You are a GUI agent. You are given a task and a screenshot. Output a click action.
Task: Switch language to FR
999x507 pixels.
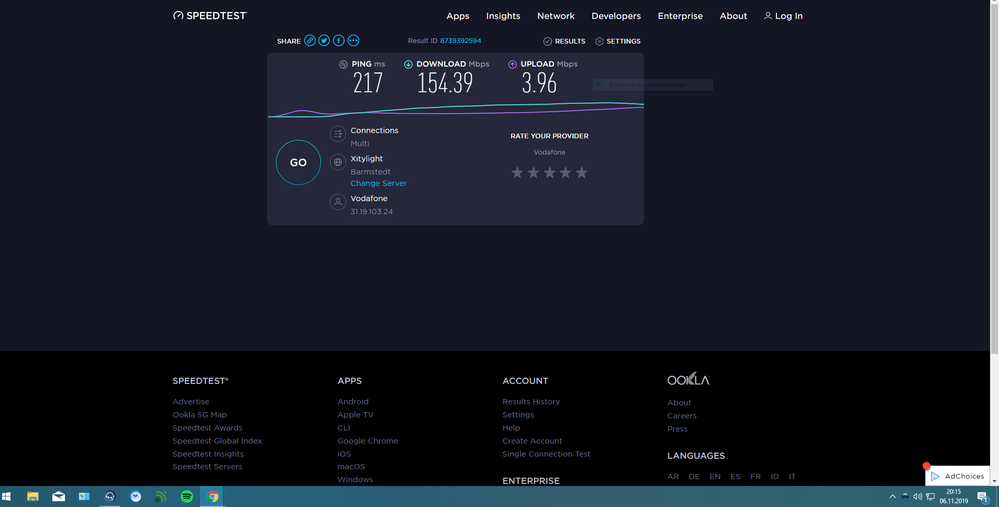coord(755,476)
